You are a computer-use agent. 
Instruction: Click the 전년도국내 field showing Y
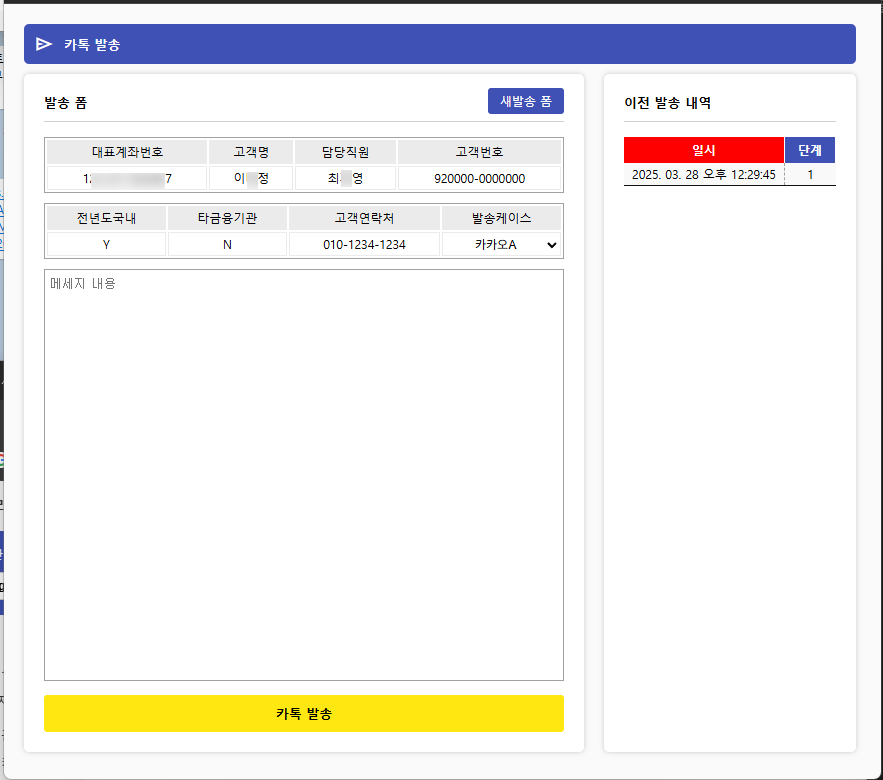click(x=105, y=244)
